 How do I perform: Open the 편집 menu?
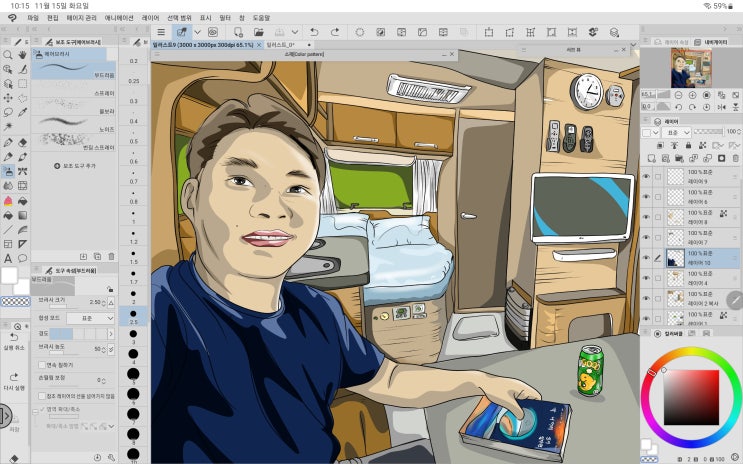point(53,18)
